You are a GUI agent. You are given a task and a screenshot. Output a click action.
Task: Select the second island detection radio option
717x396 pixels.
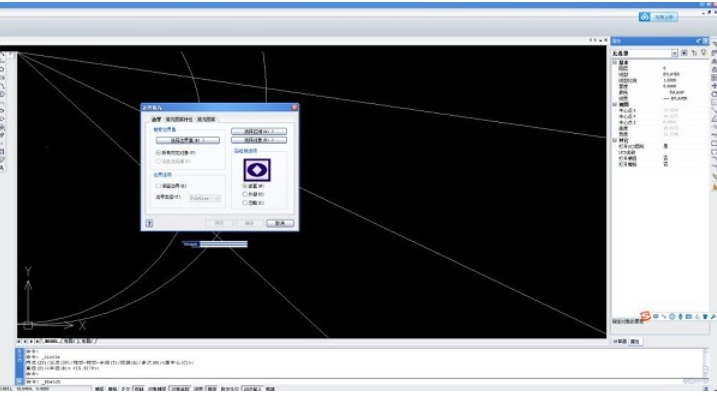[245, 194]
